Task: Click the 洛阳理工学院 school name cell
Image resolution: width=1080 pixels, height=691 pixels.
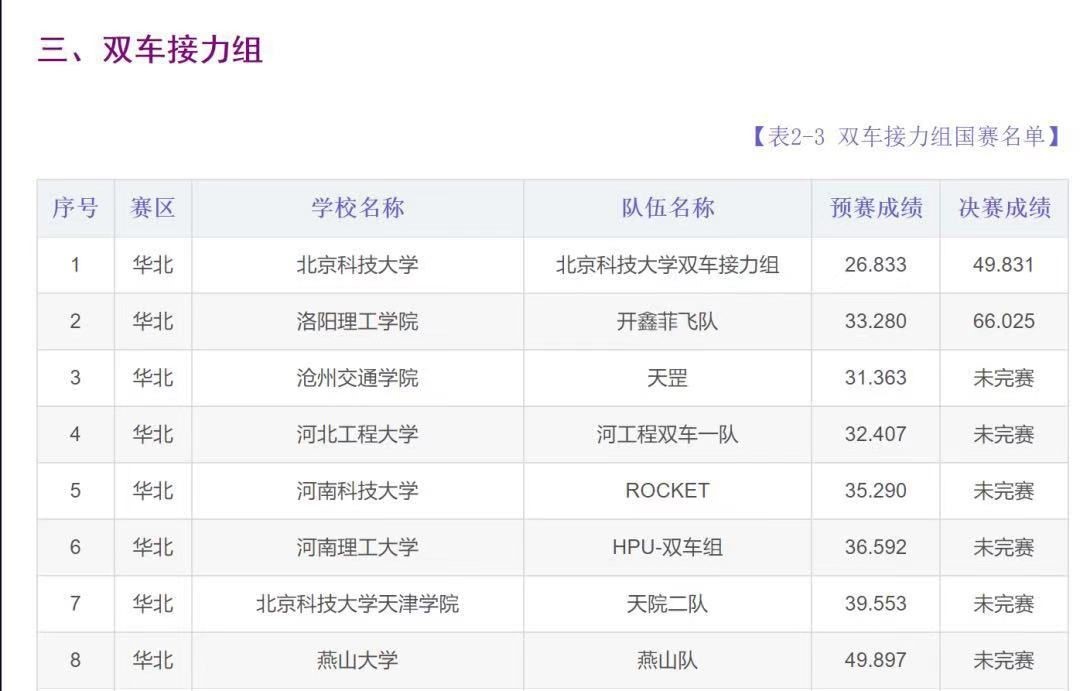Action: point(357,322)
